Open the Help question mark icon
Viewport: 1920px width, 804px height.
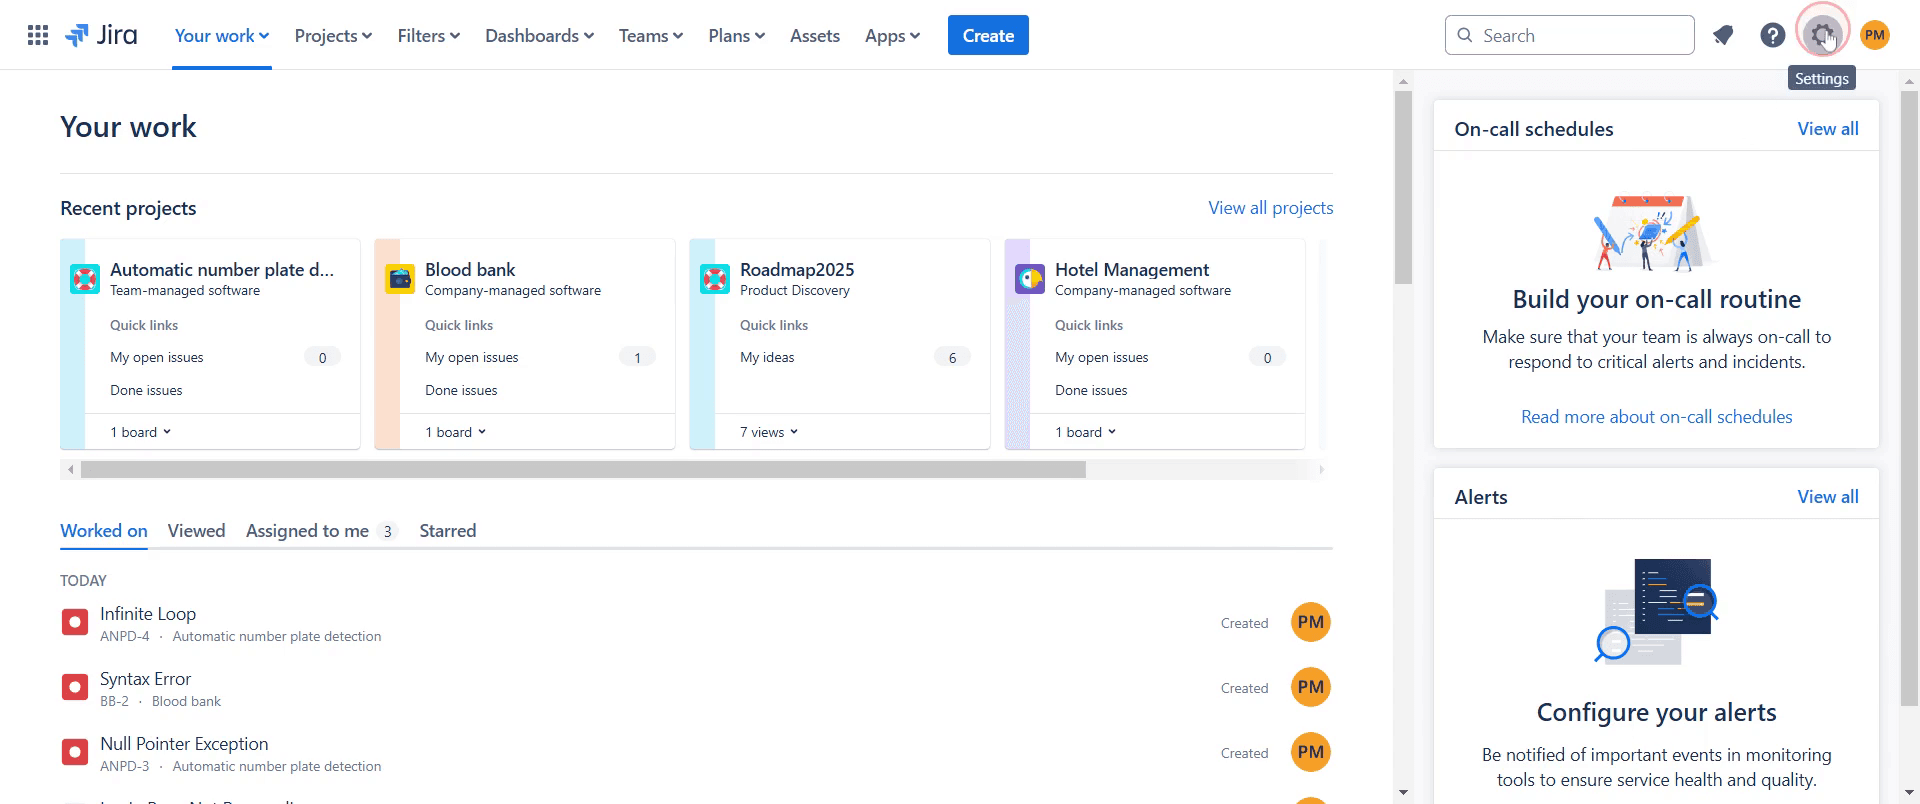point(1772,36)
